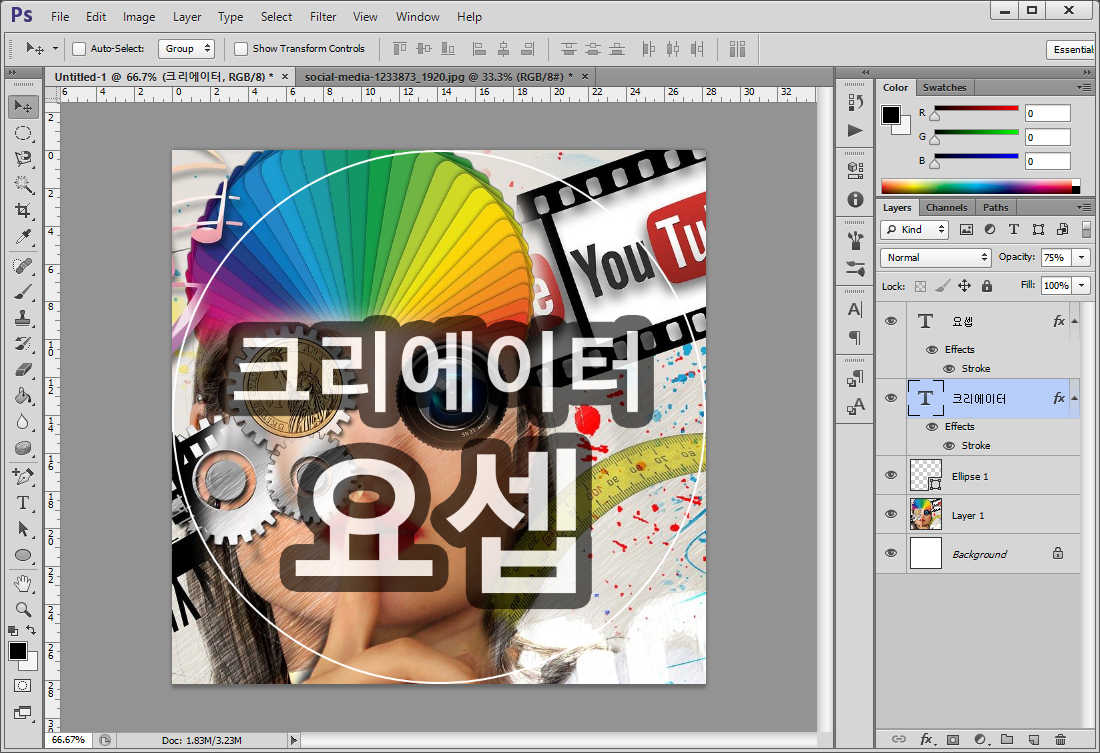
Task: Select the Crop tool
Action: pos(23,211)
